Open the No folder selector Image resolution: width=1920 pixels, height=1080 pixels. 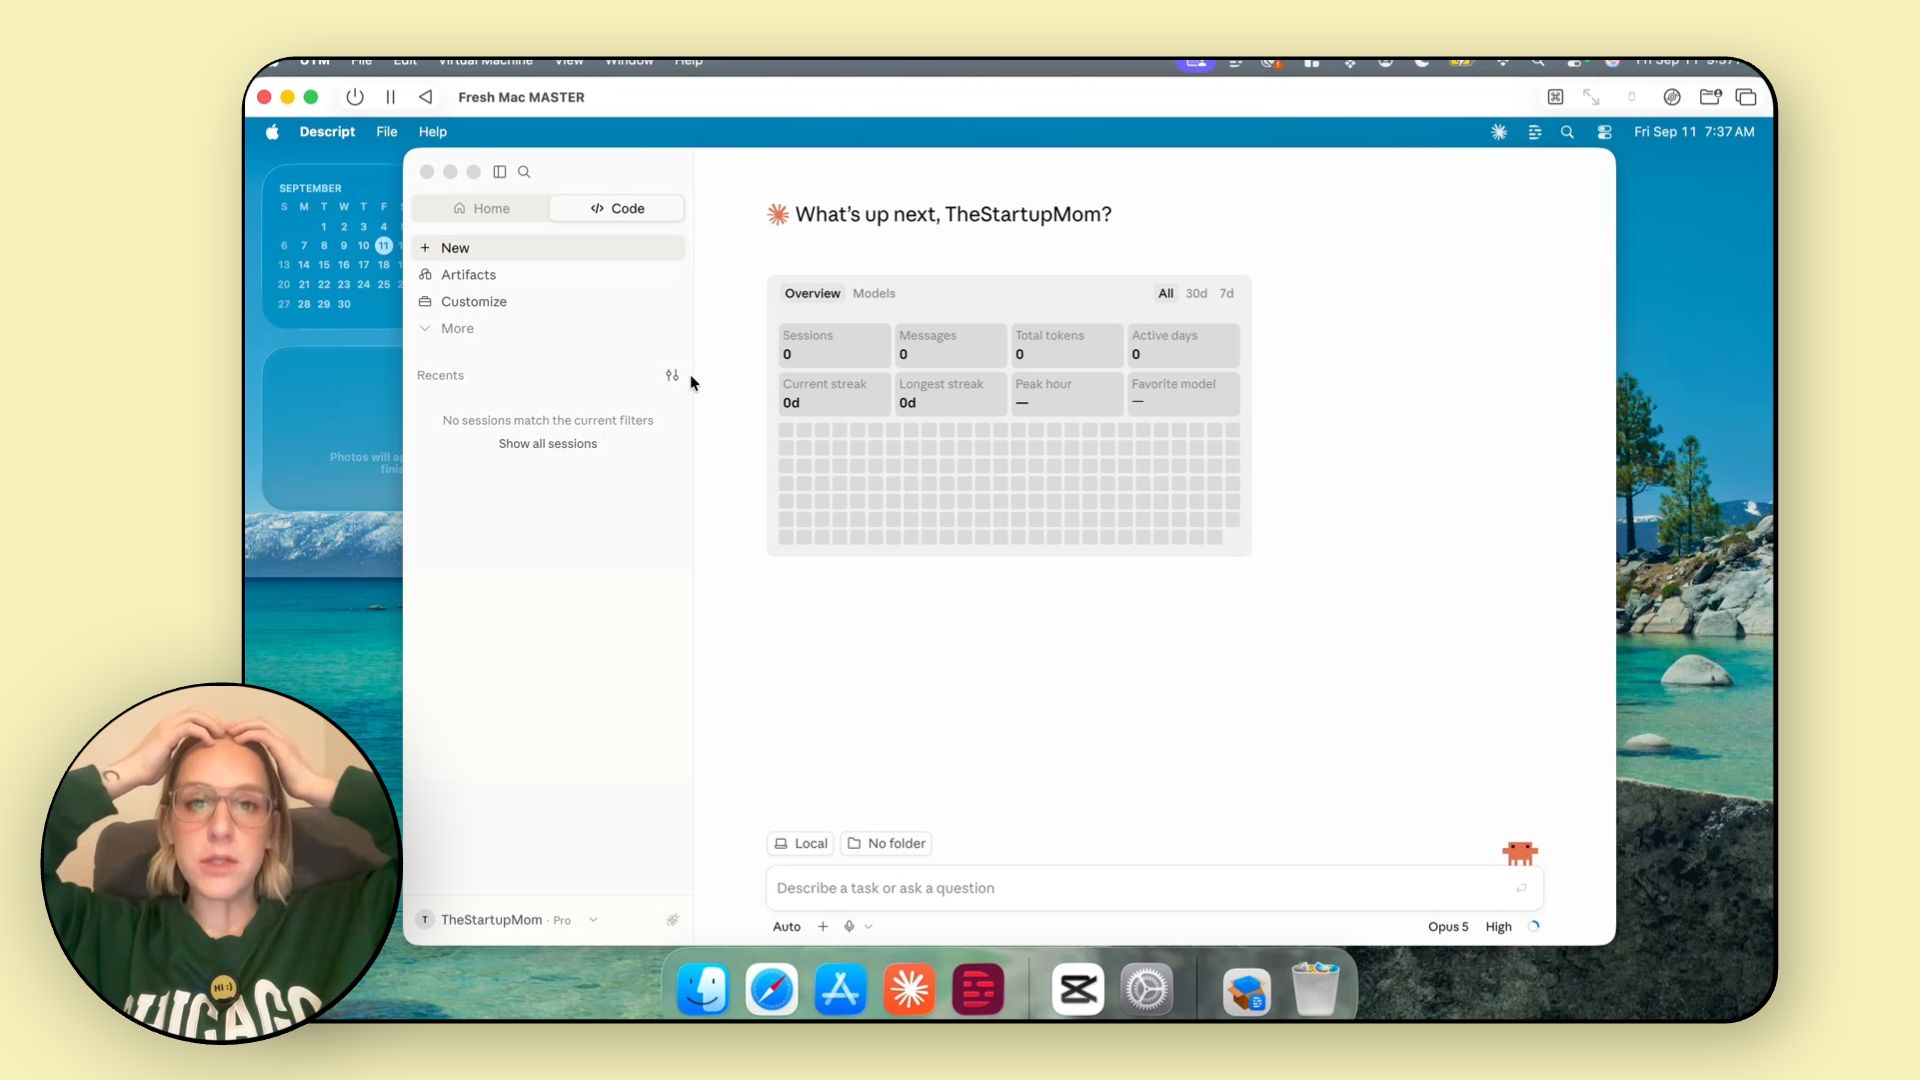887,843
